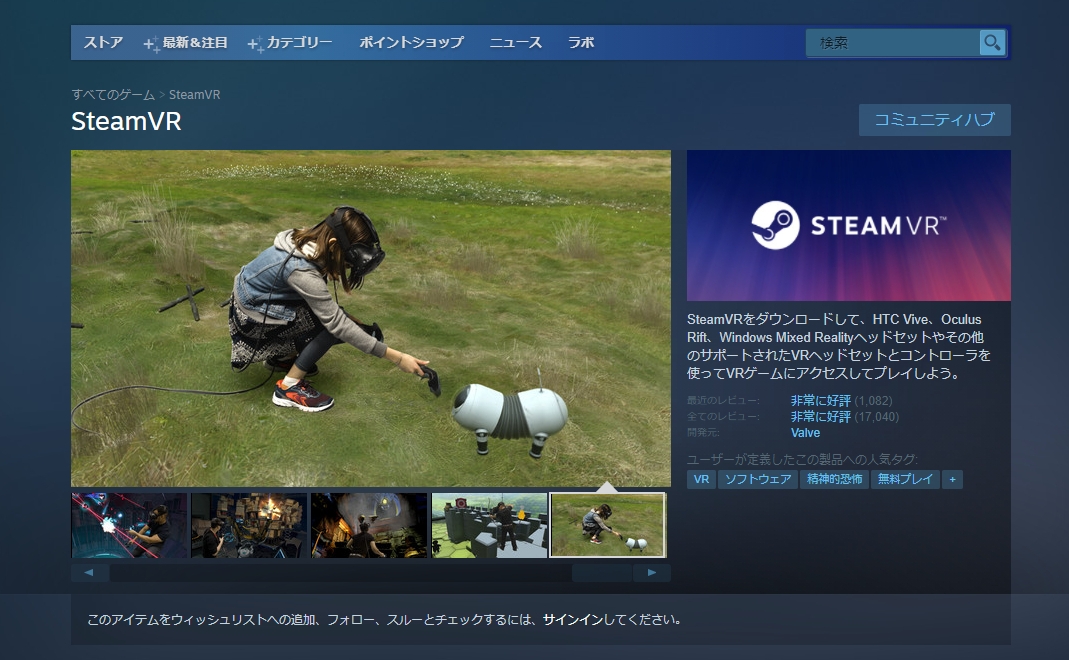This screenshot has height=660, width=1069.
Task: Open the ストア menu
Action: click(103, 42)
